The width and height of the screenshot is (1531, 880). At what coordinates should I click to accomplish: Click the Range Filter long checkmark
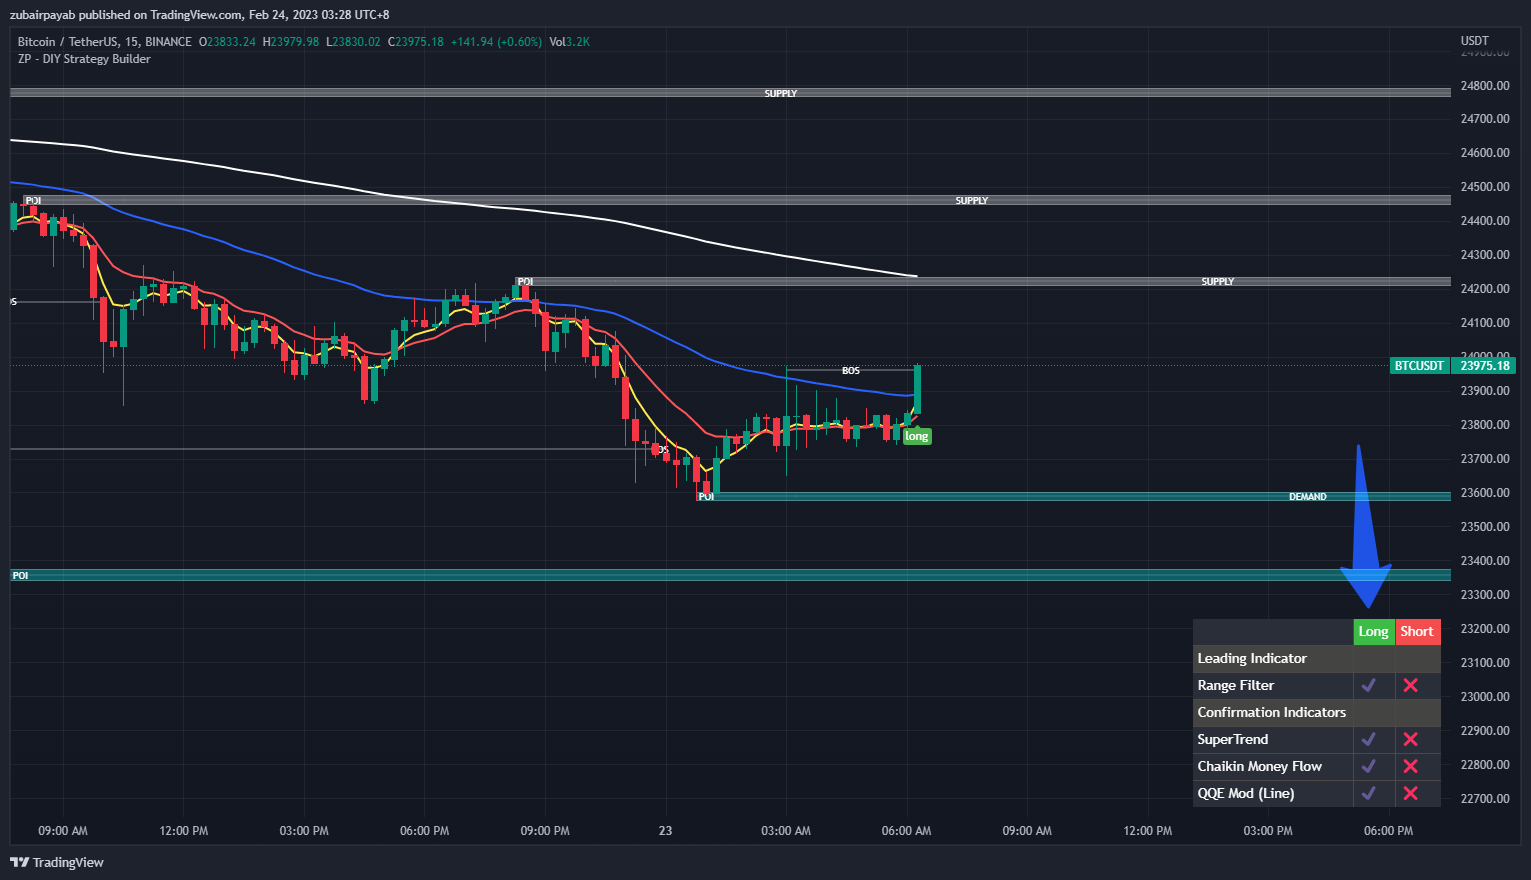click(x=1369, y=685)
